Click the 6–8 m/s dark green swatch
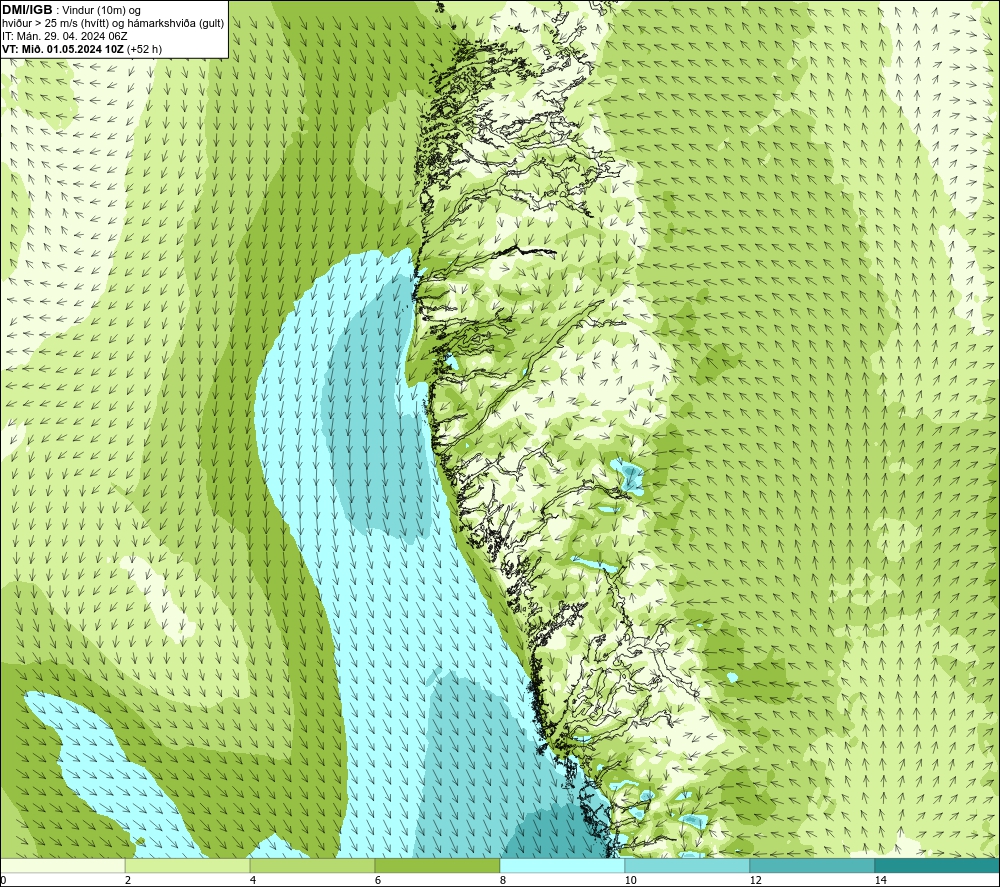Image resolution: width=1000 pixels, height=887 pixels. (x=438, y=865)
